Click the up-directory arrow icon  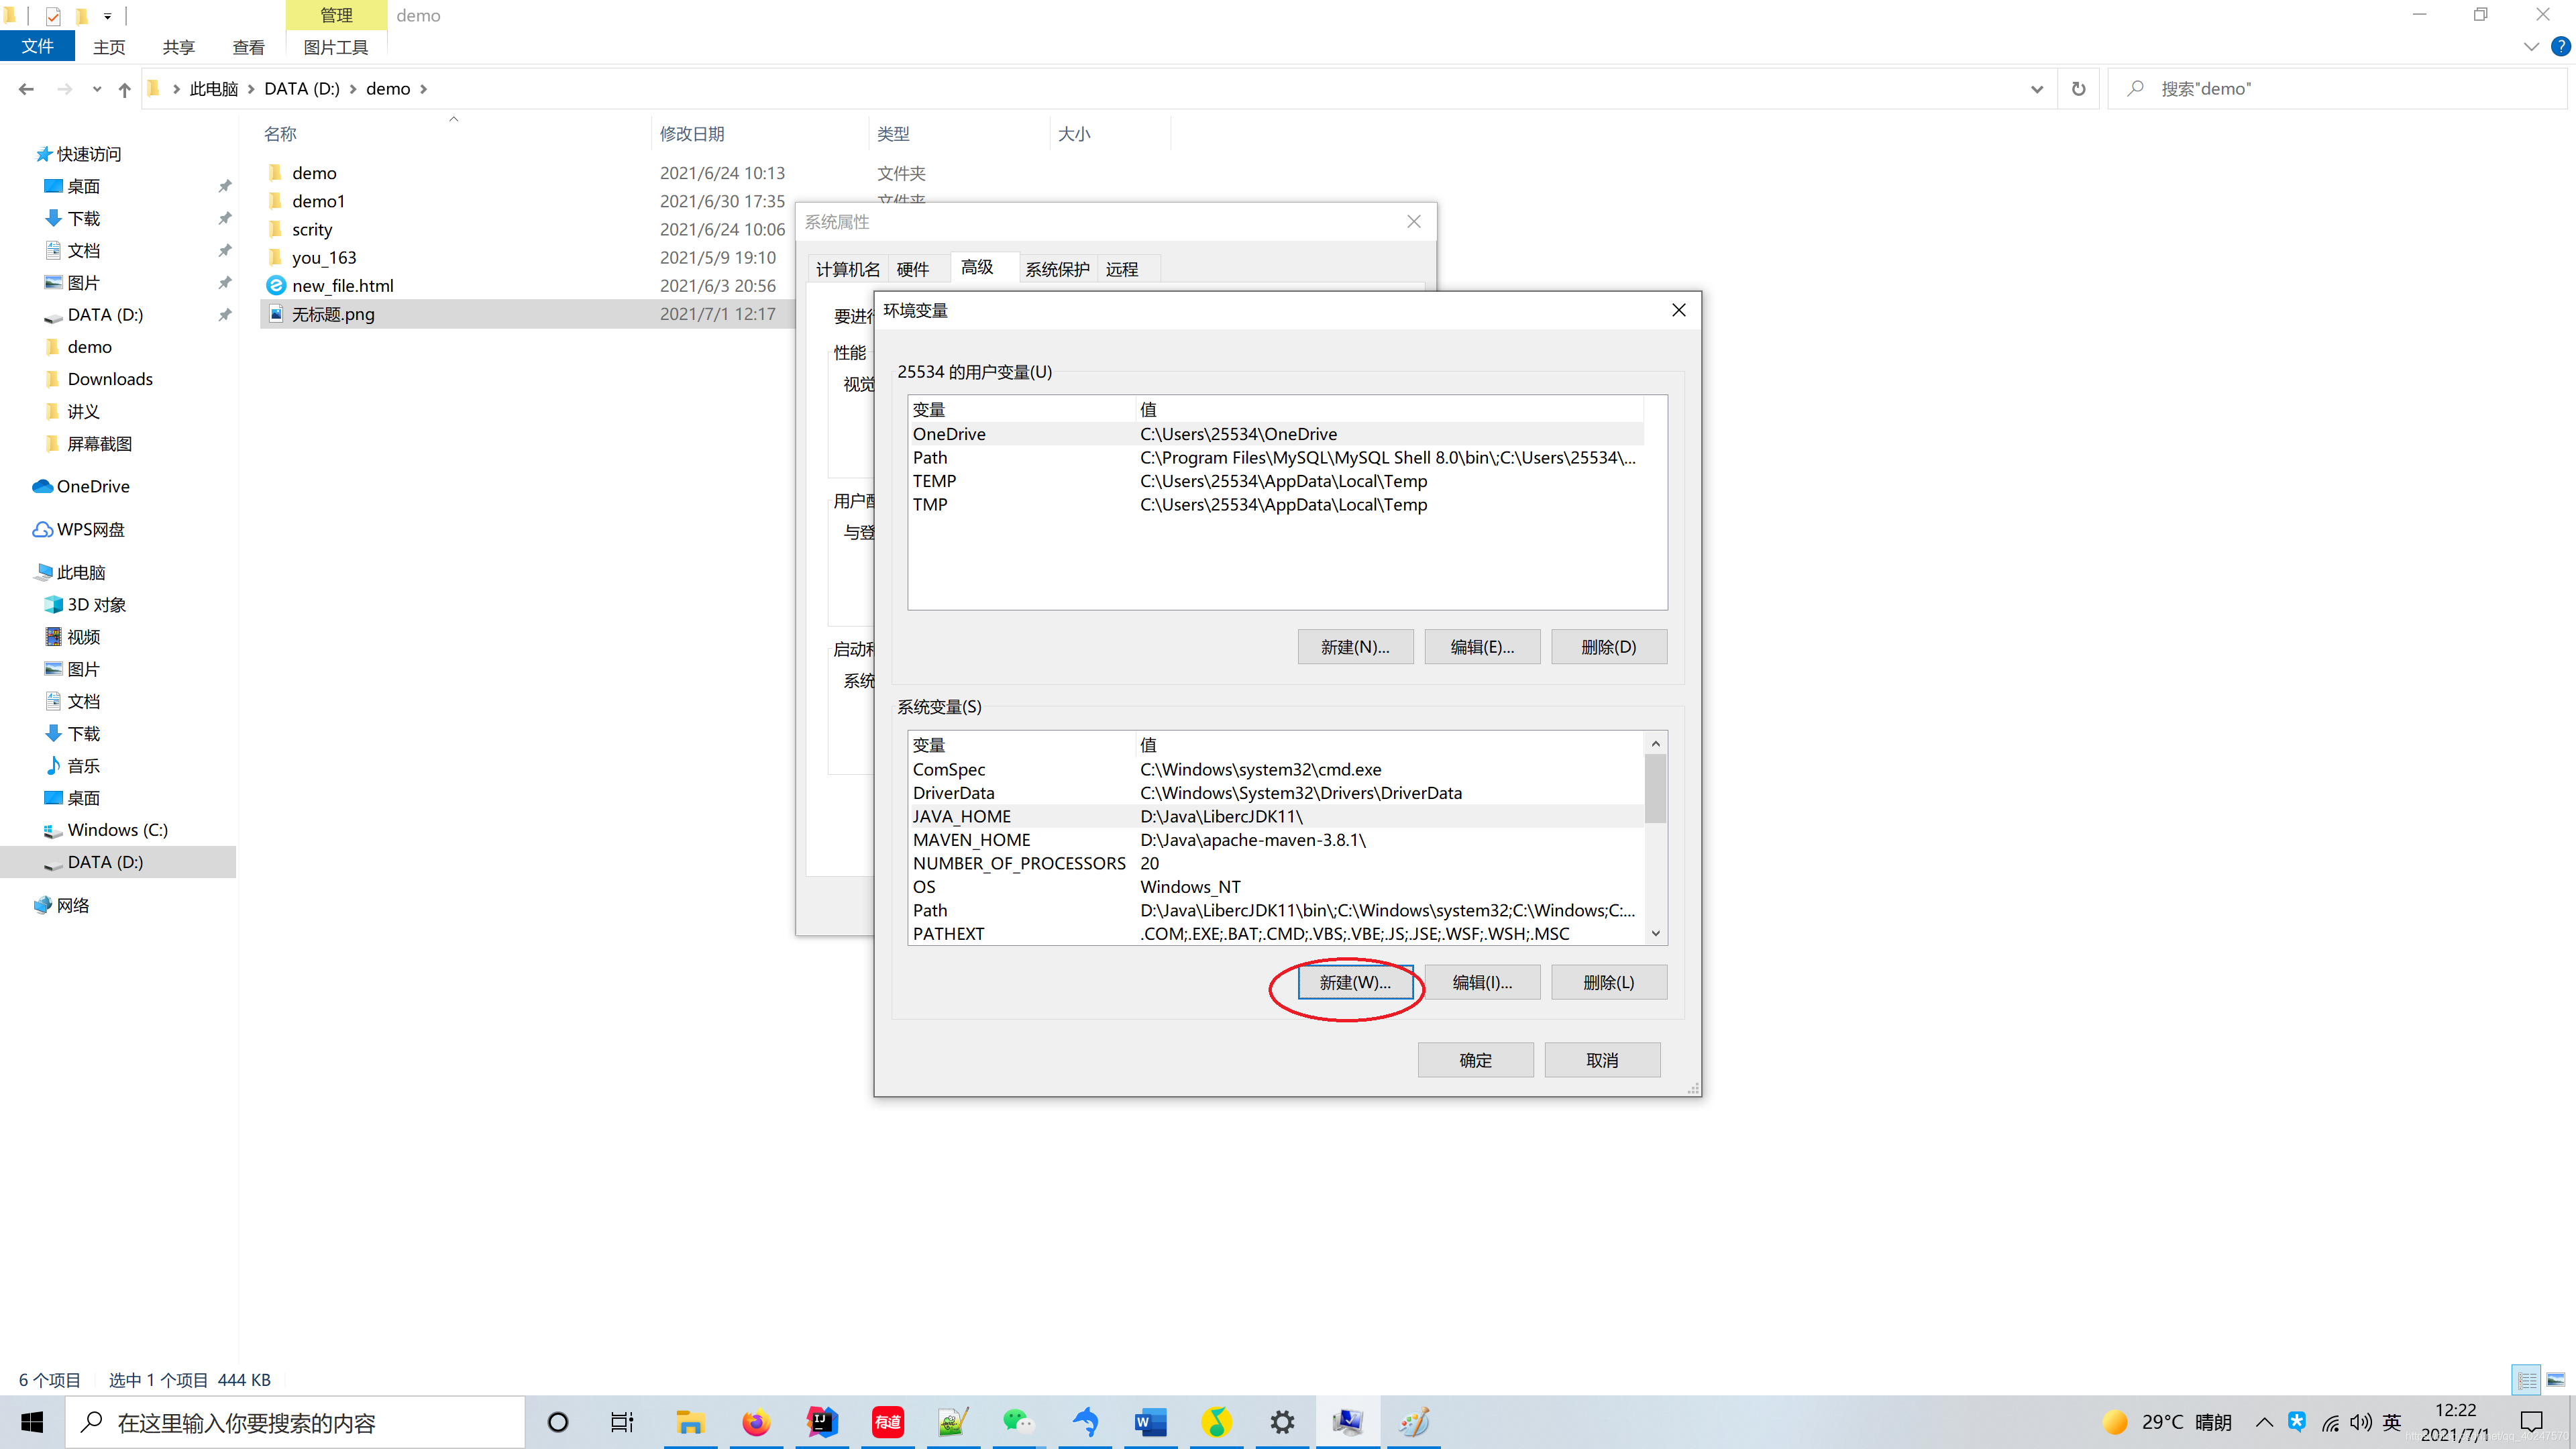pos(124,89)
